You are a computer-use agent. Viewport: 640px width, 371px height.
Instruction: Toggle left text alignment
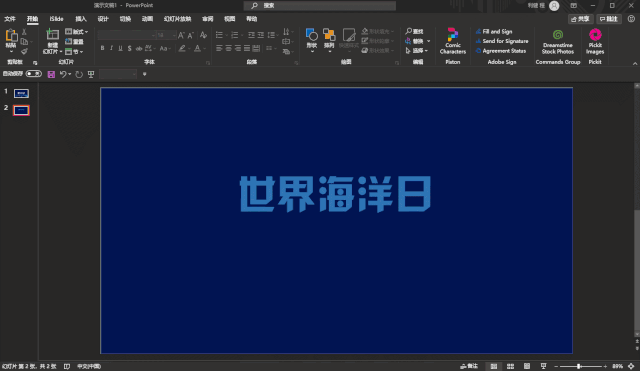[x=219, y=49]
